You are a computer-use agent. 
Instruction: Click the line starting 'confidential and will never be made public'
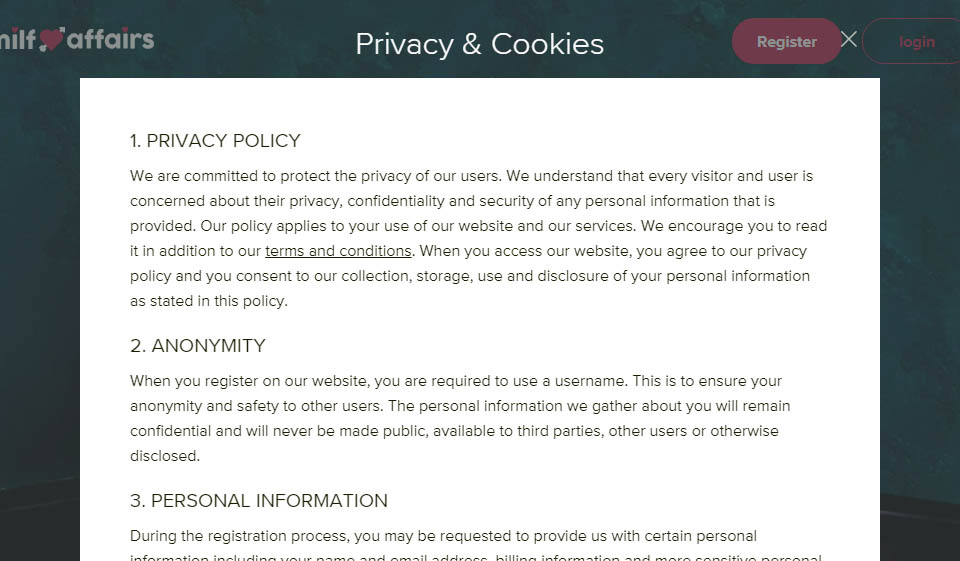(x=454, y=431)
